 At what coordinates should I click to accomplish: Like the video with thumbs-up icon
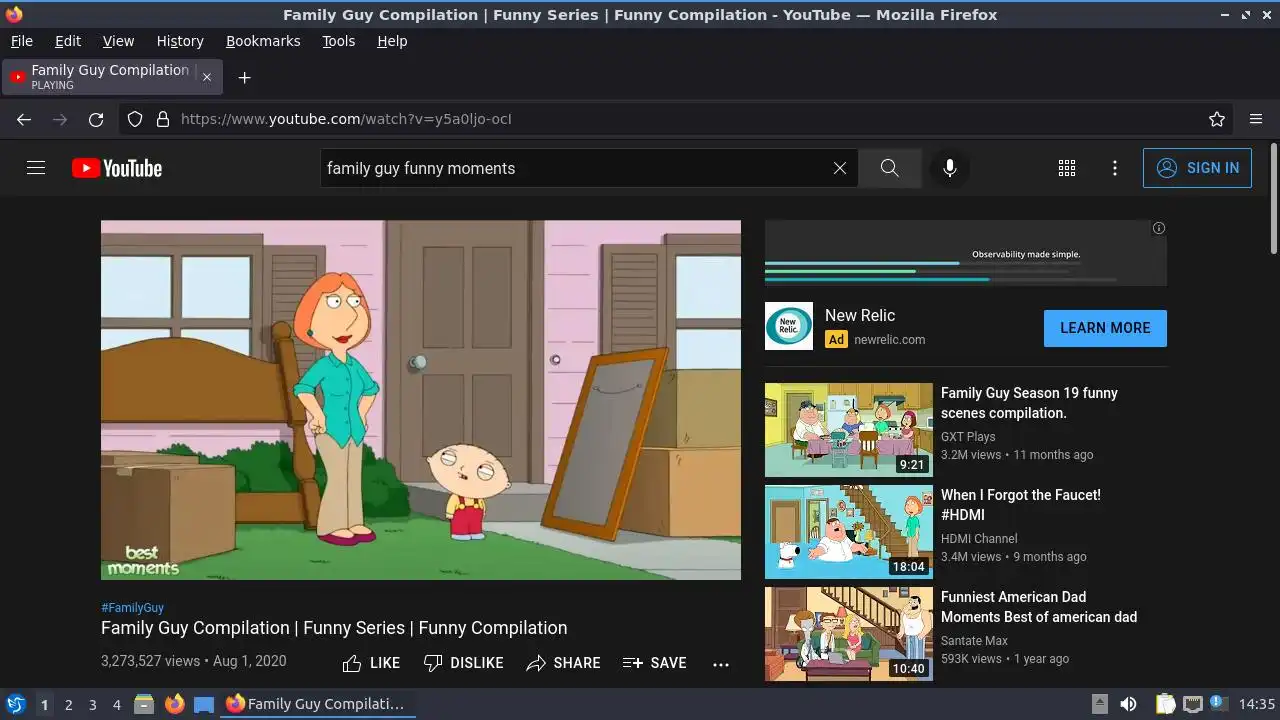pyautogui.click(x=371, y=663)
